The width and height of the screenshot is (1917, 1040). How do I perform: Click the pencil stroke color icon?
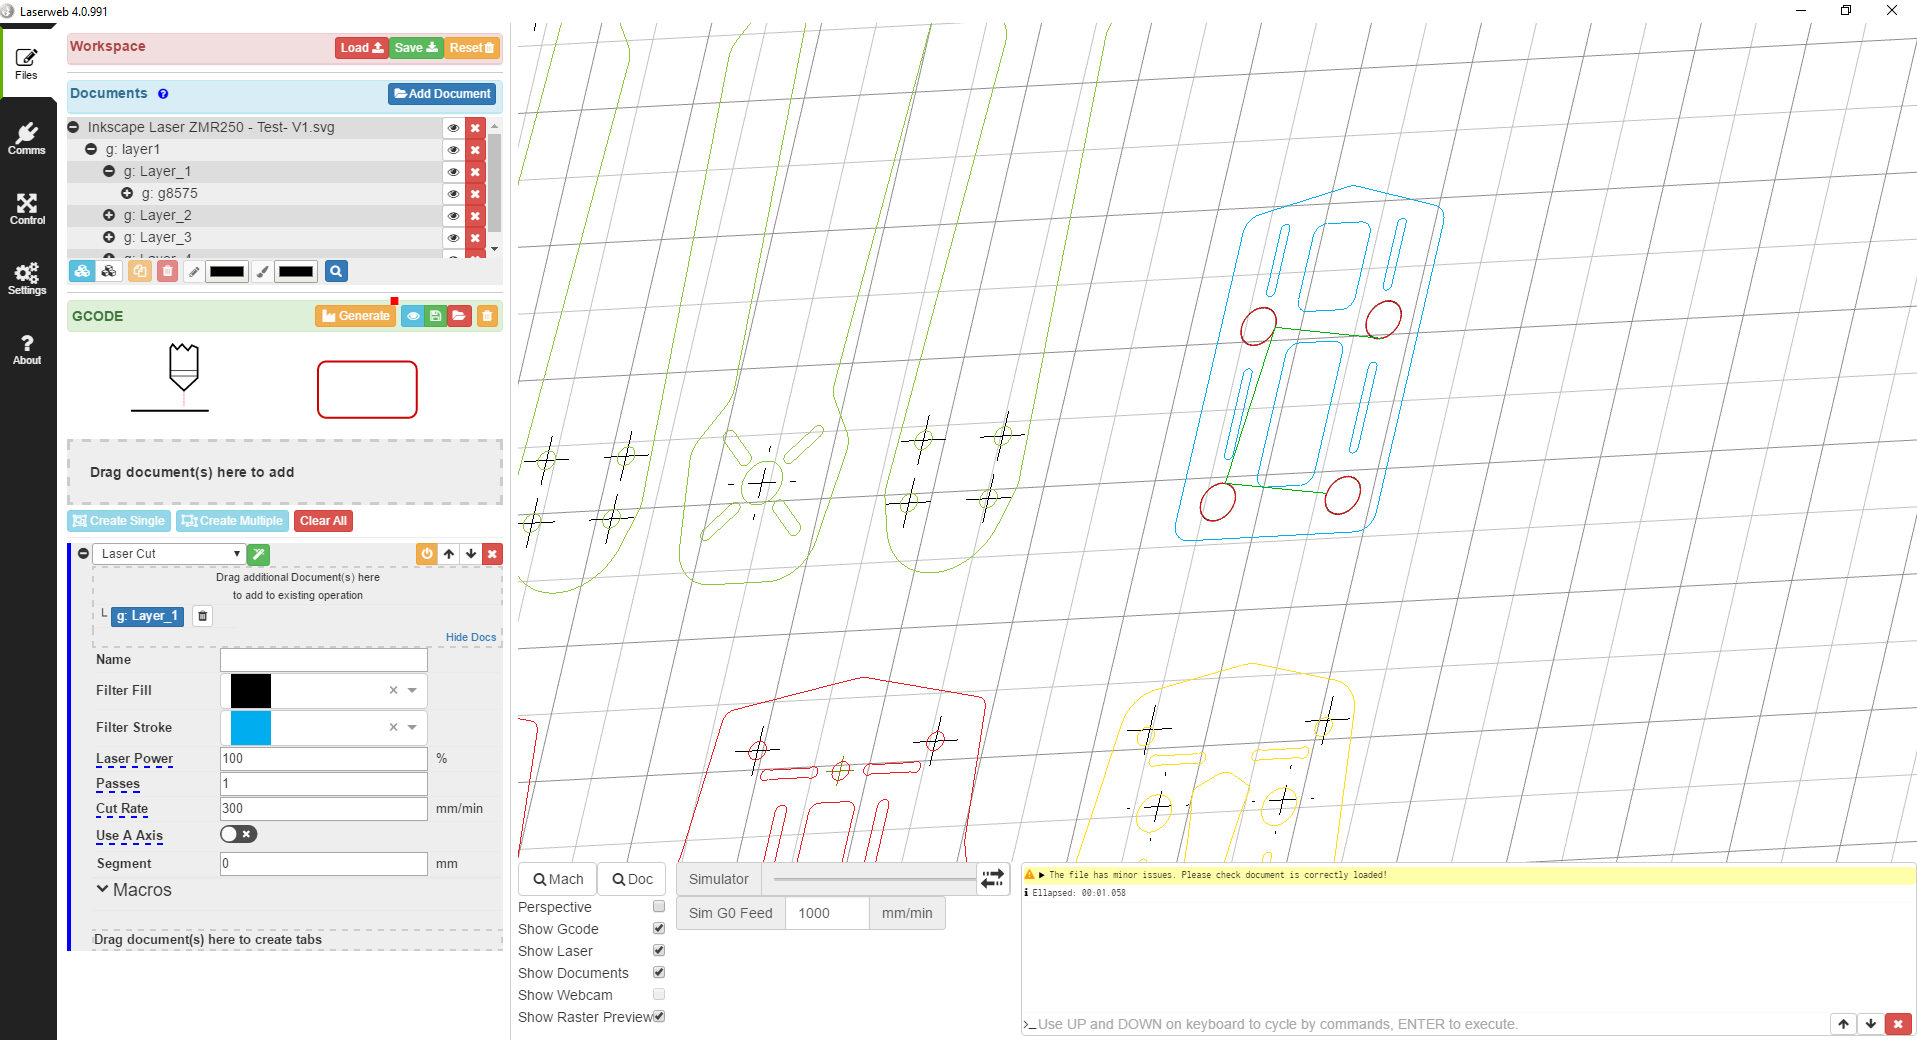[x=194, y=271]
